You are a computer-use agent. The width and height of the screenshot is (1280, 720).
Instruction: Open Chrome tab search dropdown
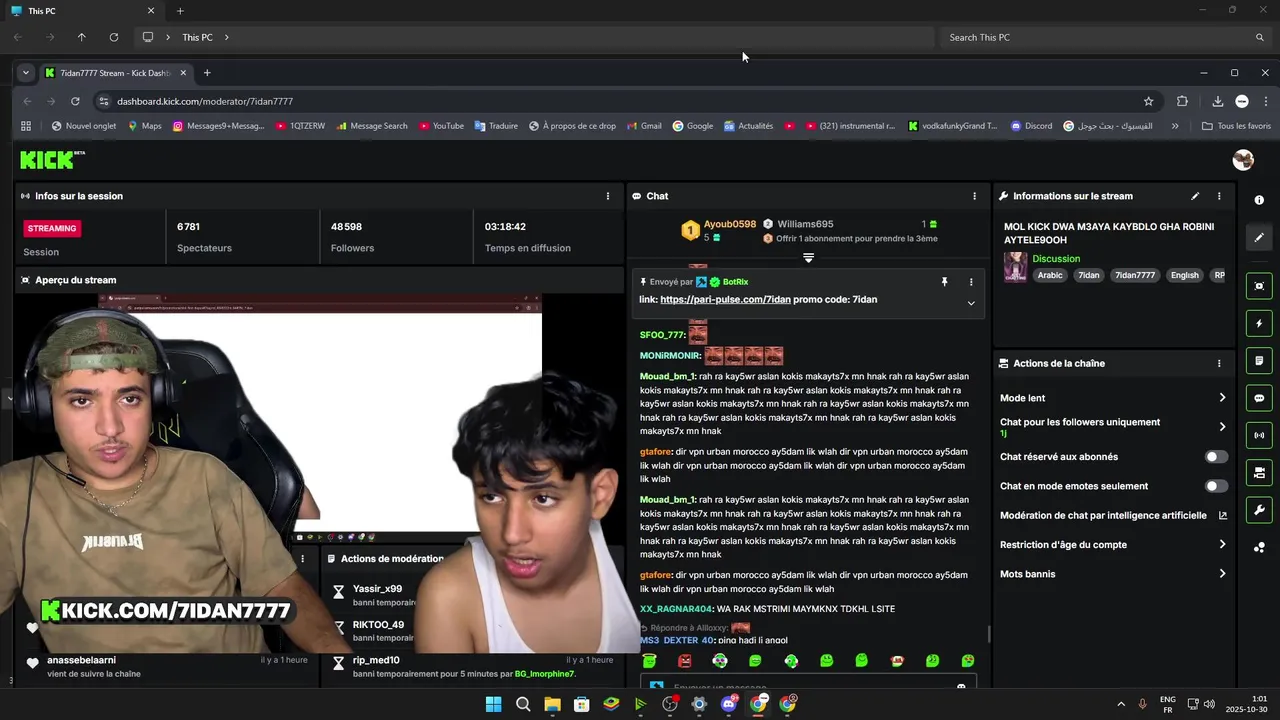(x=25, y=73)
